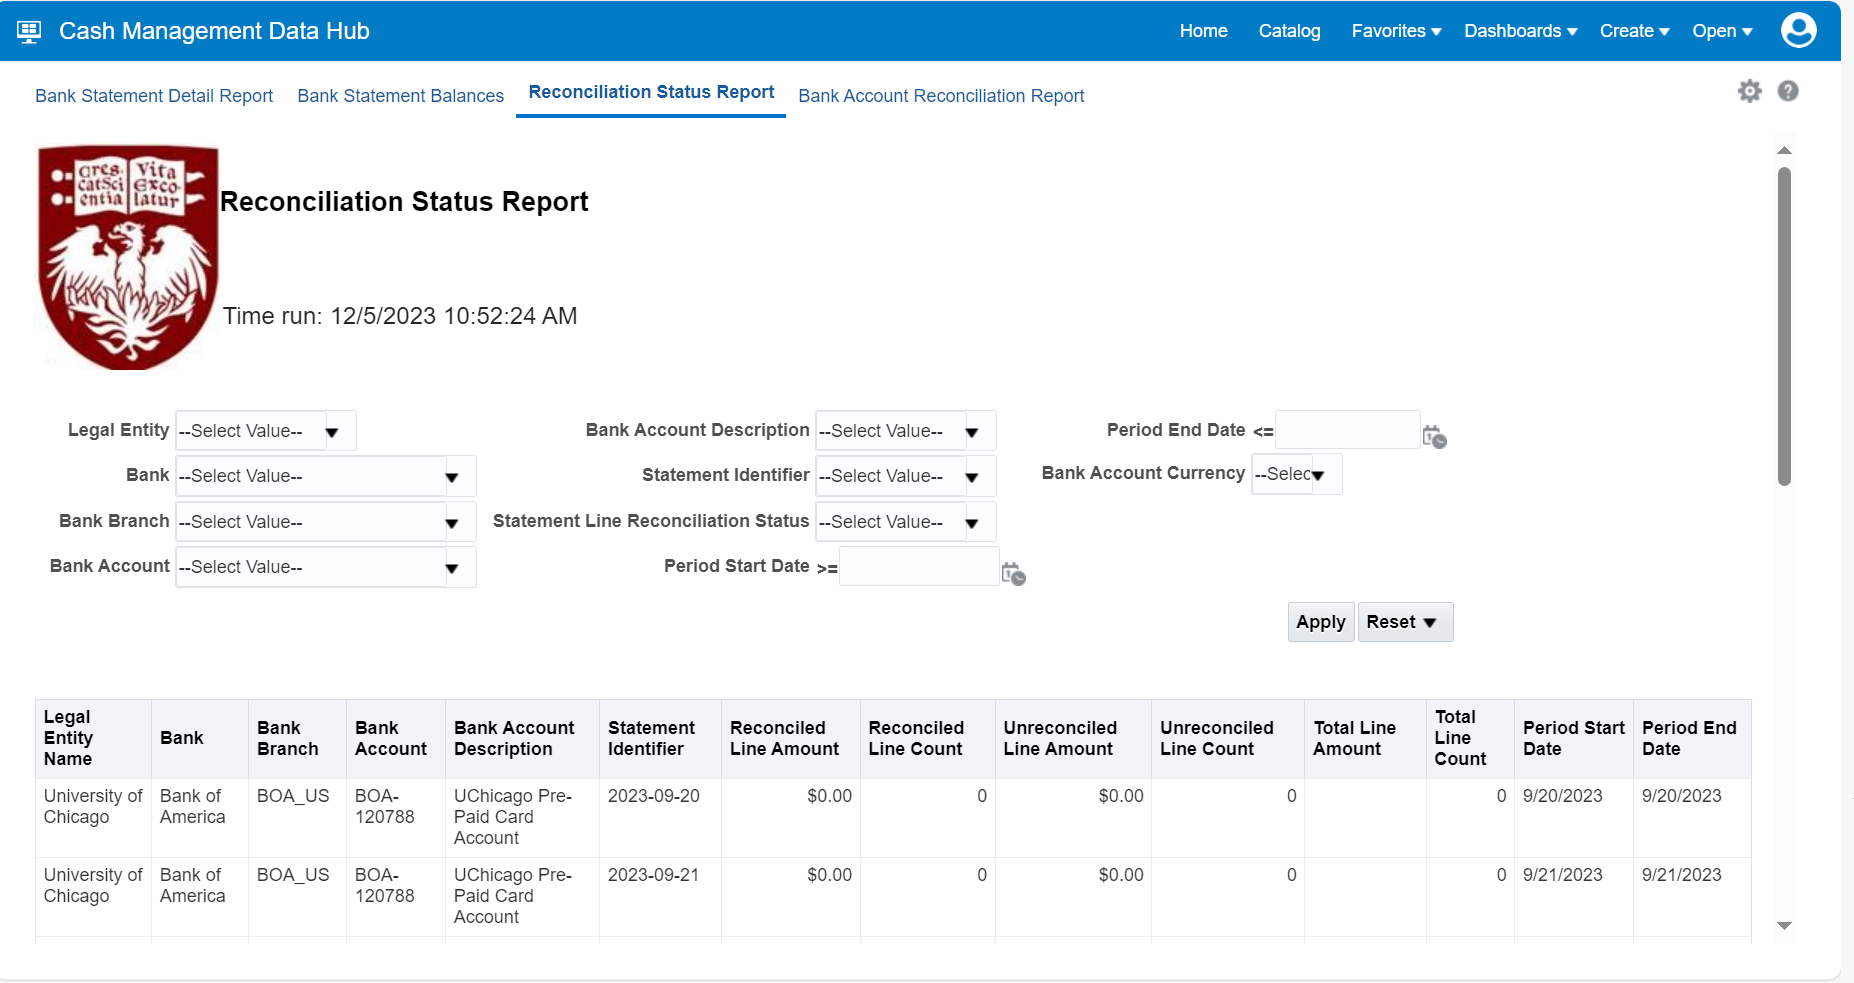Open the Bank Account dropdown
The height and width of the screenshot is (983, 1854).
coord(326,567)
